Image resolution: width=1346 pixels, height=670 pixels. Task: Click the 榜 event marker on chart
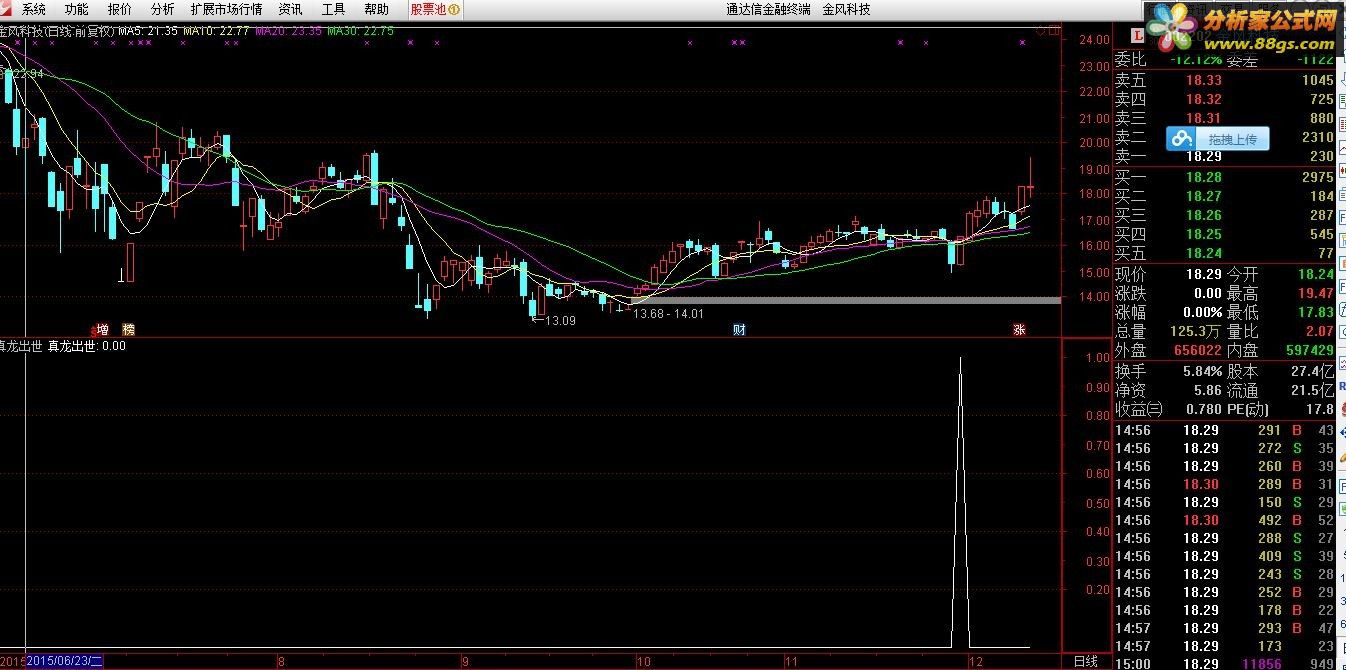point(128,329)
